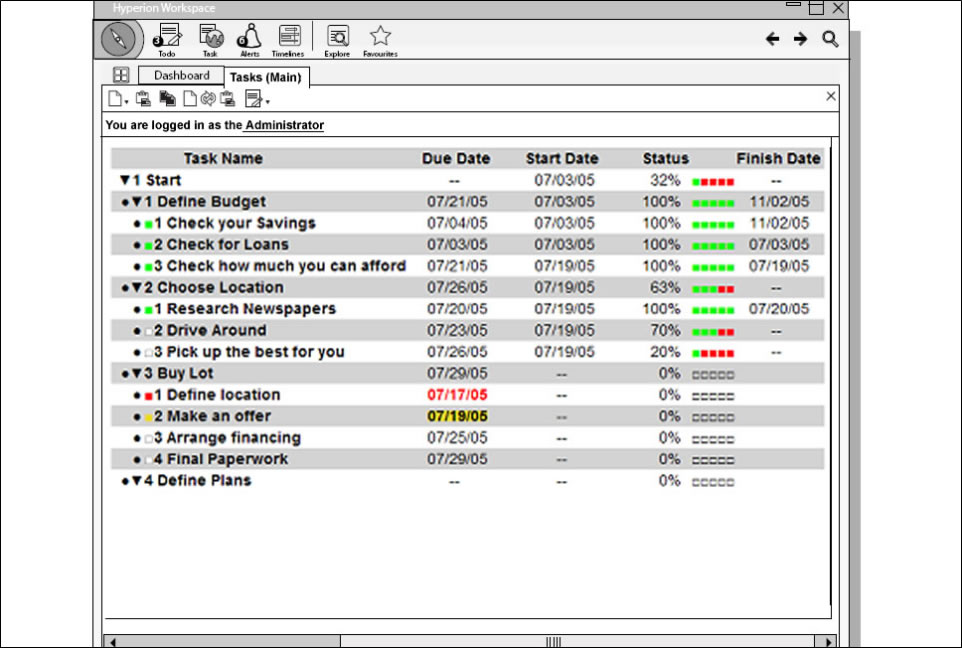The image size is (962, 648).
Task: Click the Task Name column header
Action: tap(223, 158)
